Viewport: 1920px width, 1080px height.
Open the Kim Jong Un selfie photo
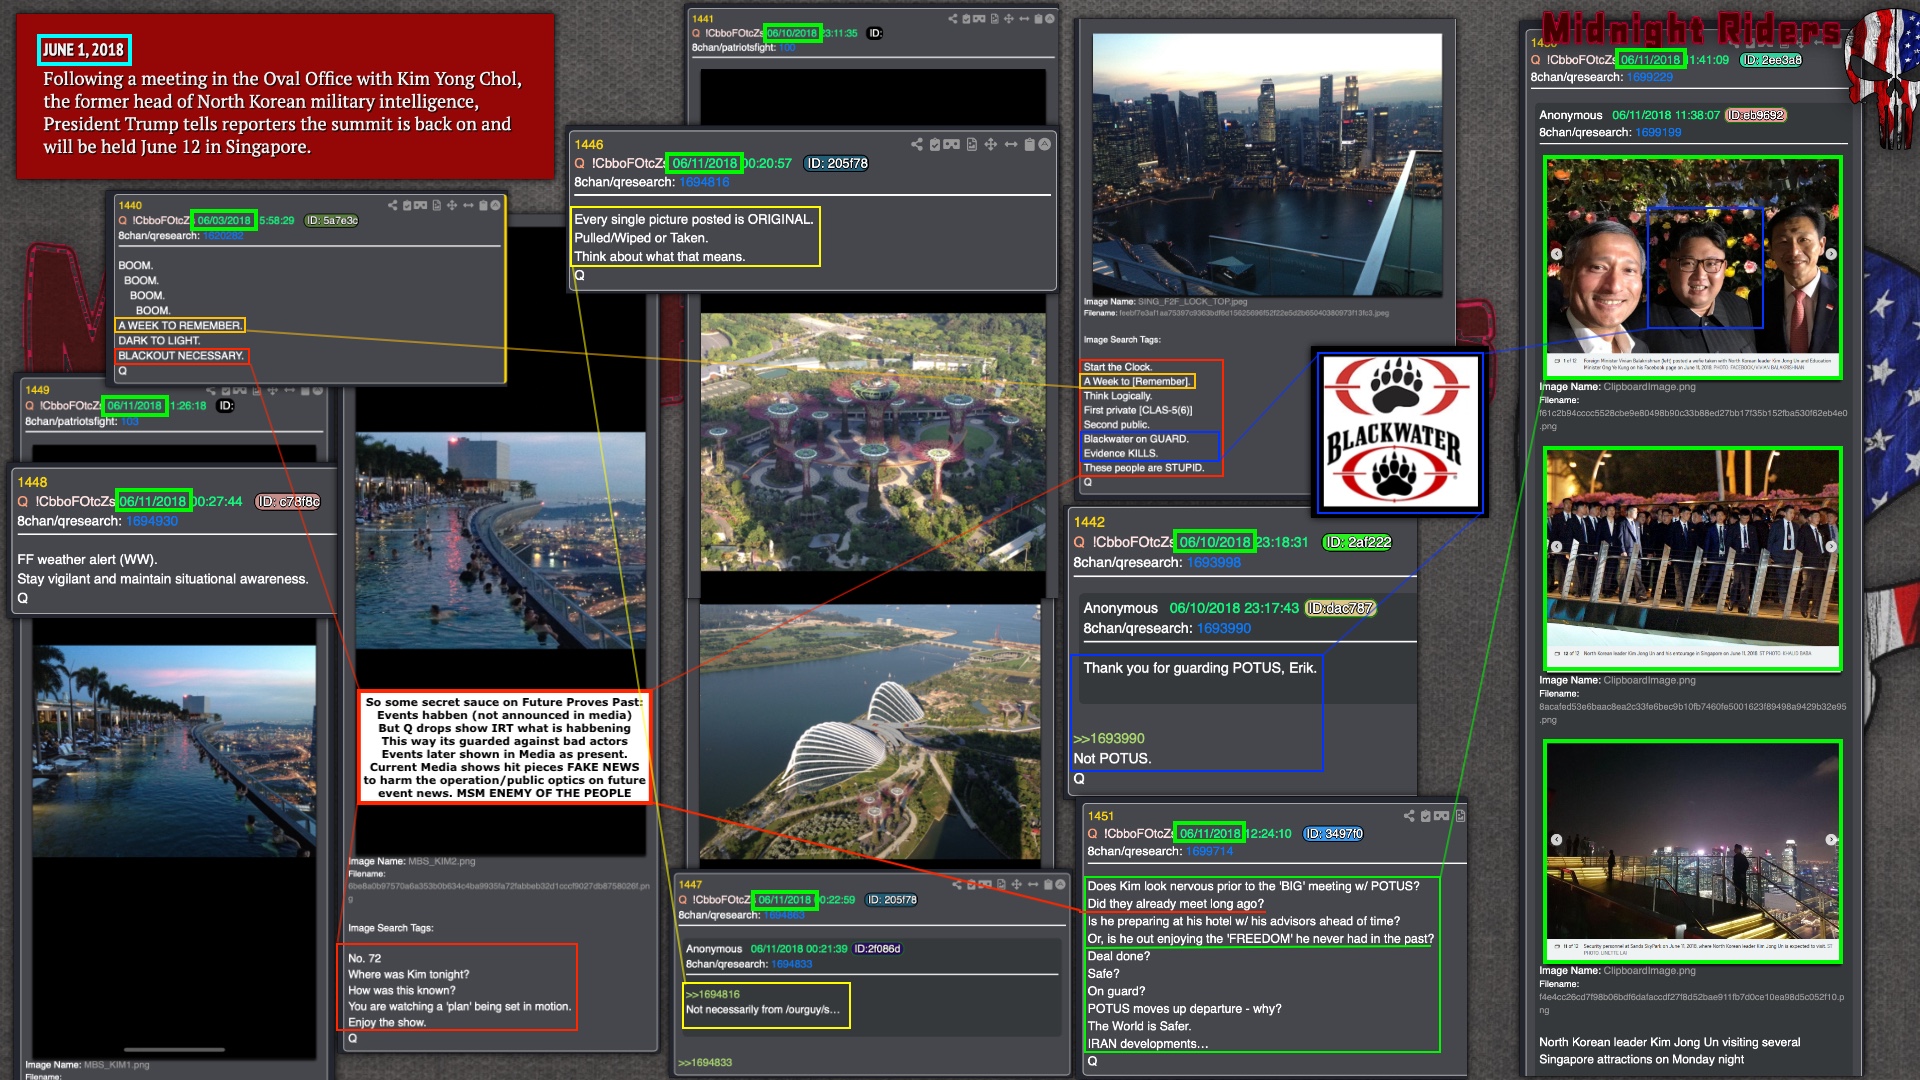[x=1693, y=266]
